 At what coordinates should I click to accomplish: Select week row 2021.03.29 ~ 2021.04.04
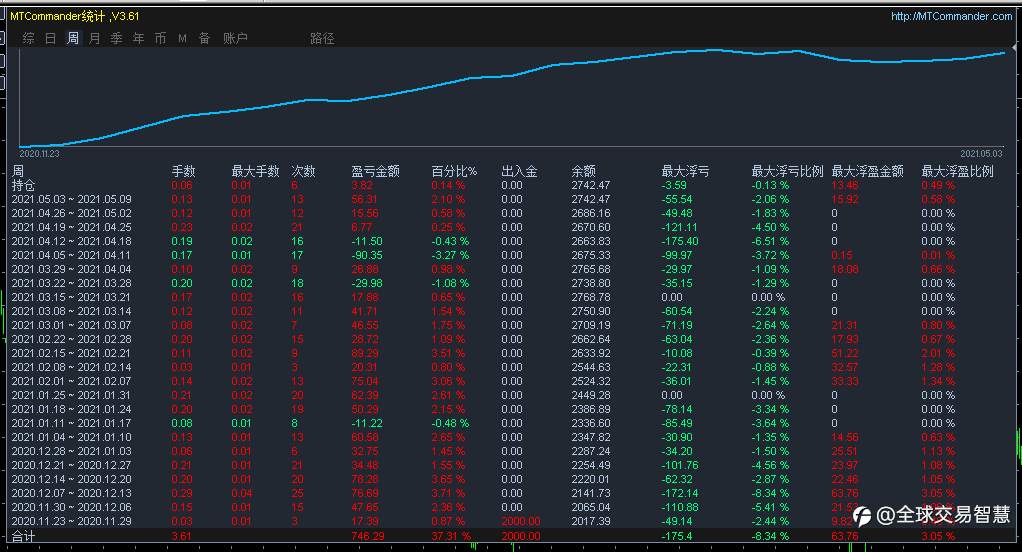click(x=72, y=269)
